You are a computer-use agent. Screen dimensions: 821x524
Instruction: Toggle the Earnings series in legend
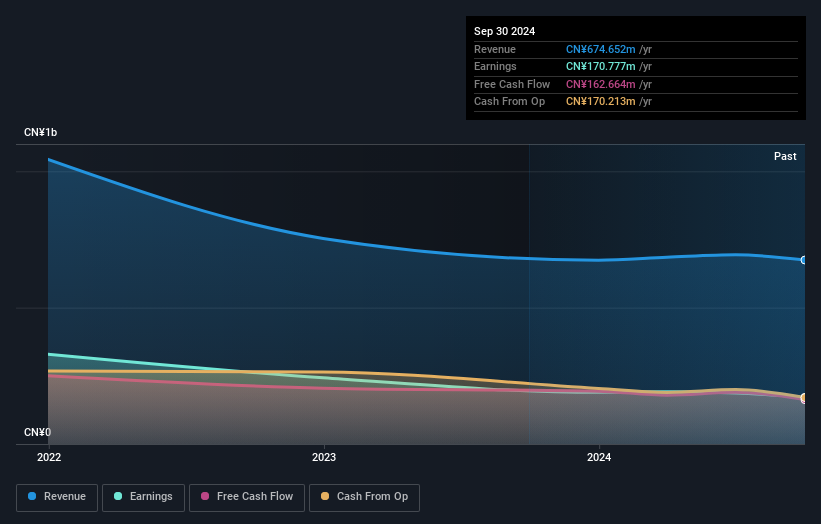coord(143,497)
